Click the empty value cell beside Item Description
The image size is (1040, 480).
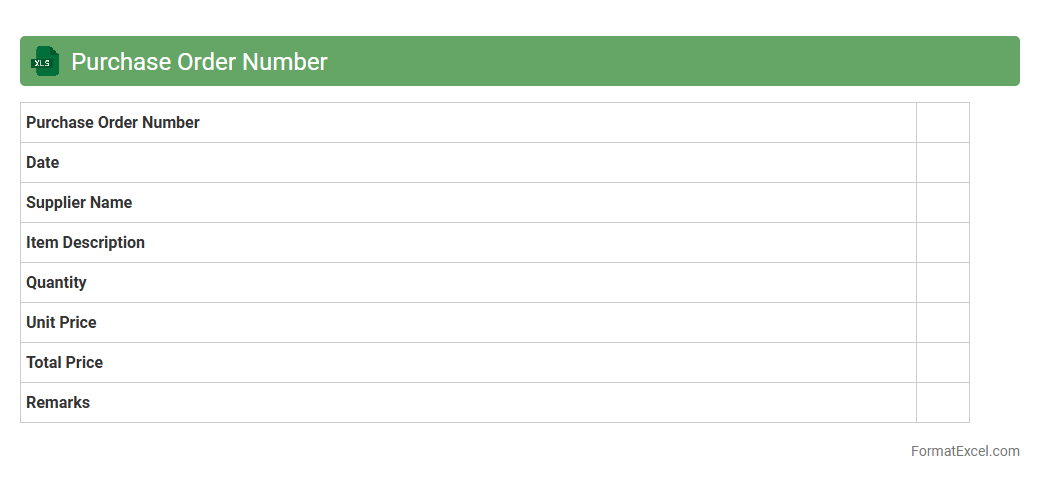pyautogui.click(x=942, y=242)
